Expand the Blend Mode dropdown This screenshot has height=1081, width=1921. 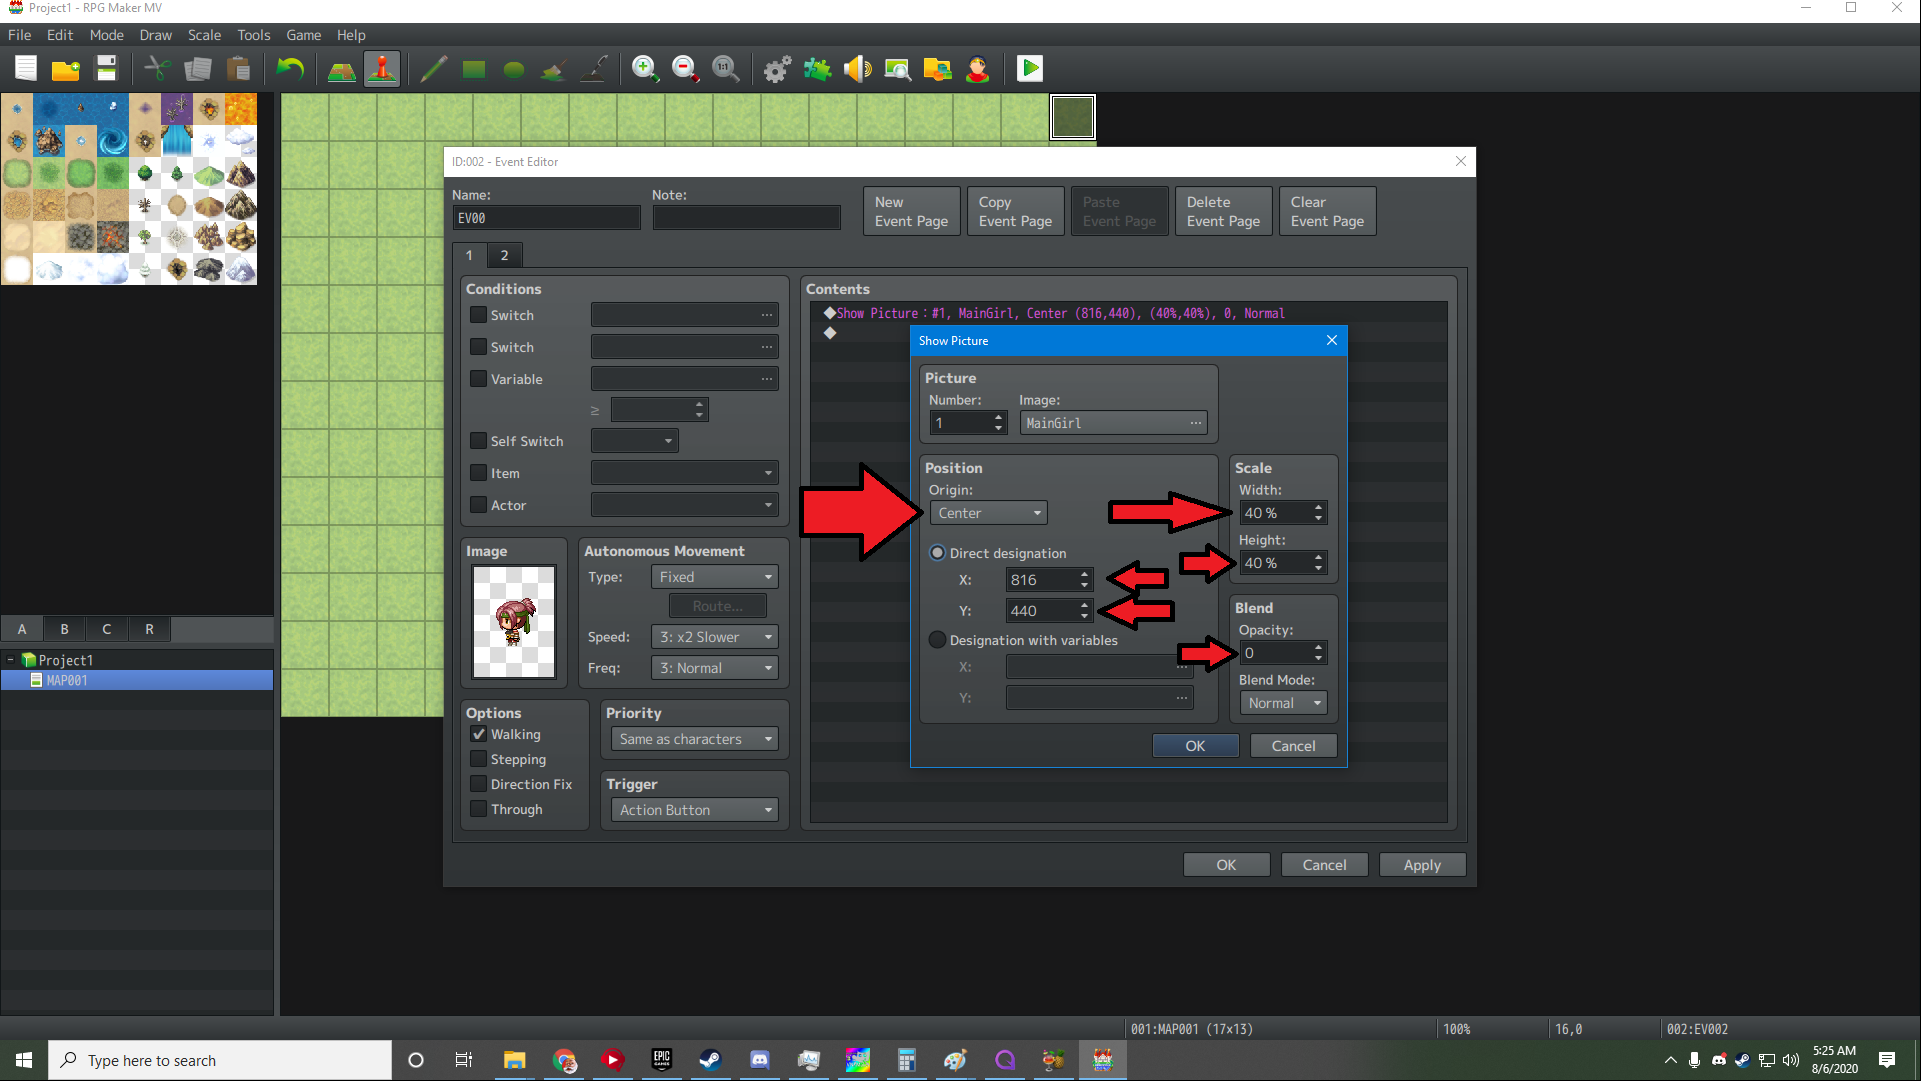coord(1283,703)
